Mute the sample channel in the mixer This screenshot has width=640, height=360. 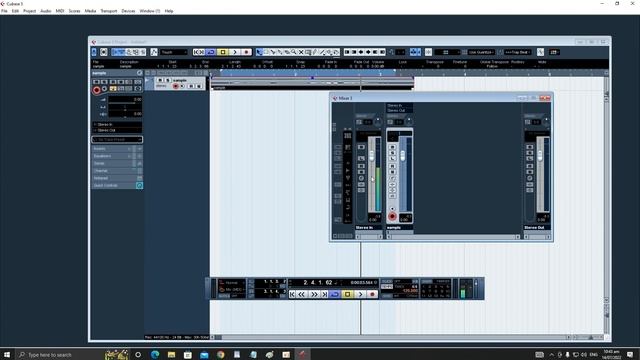click(392, 147)
